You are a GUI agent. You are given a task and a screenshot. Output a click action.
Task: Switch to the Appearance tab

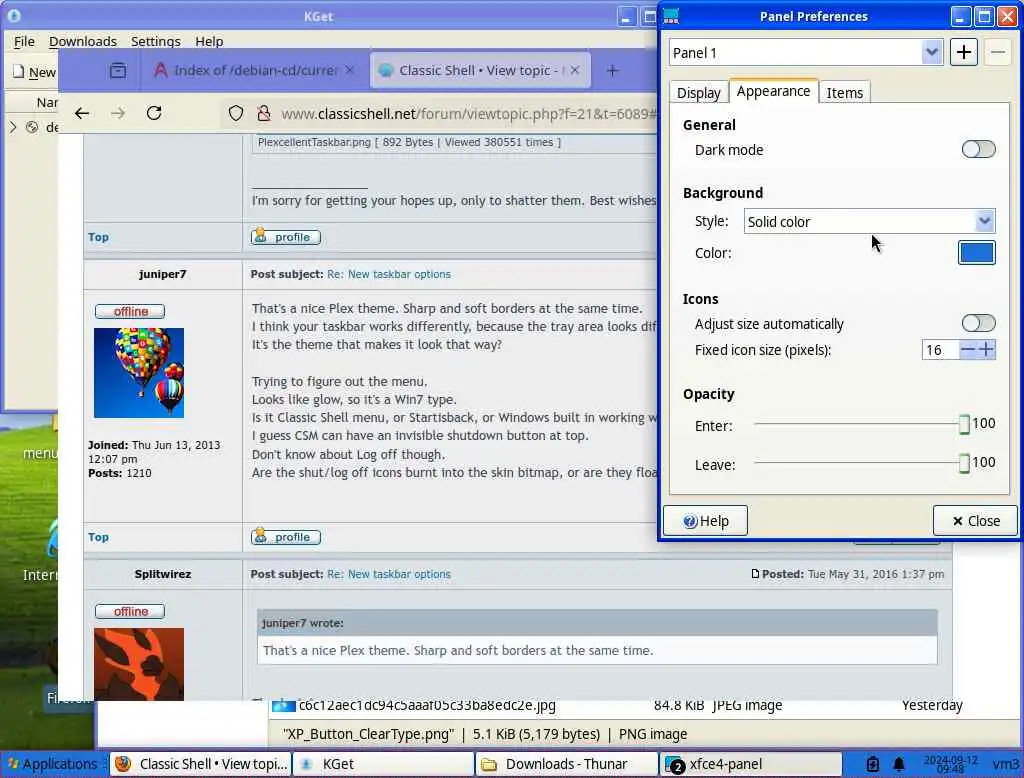(773, 91)
